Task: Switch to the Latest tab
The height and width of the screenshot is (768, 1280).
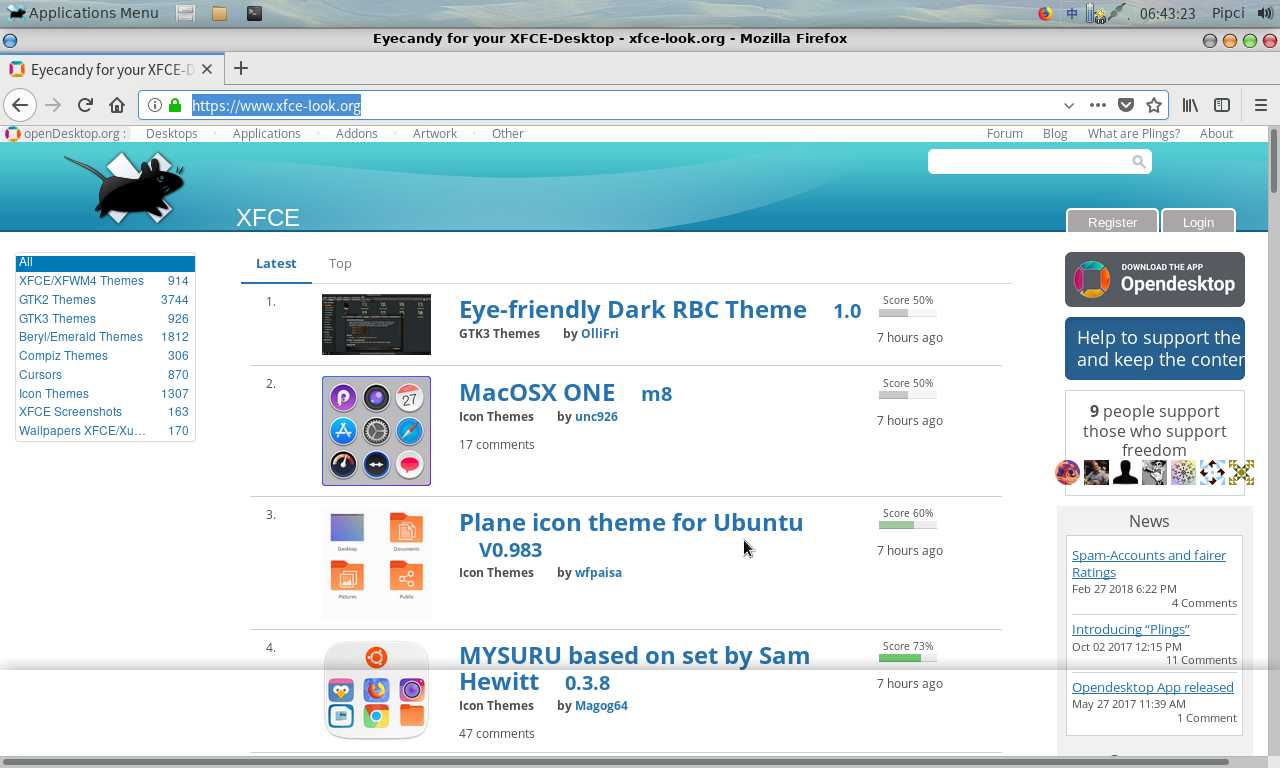Action: 276,263
